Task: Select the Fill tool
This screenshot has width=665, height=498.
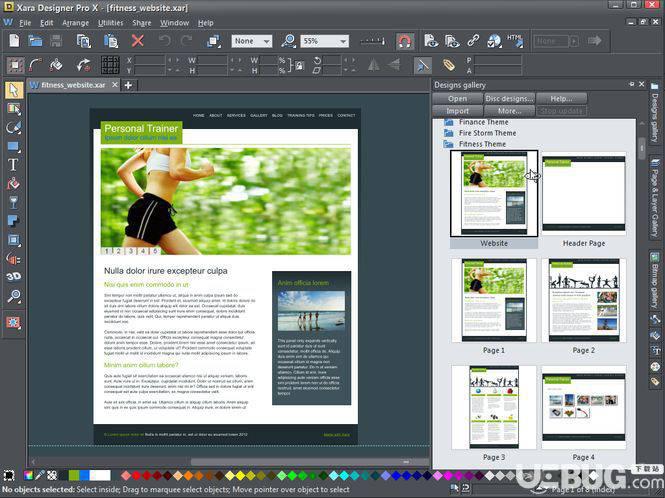Action: click(14, 183)
